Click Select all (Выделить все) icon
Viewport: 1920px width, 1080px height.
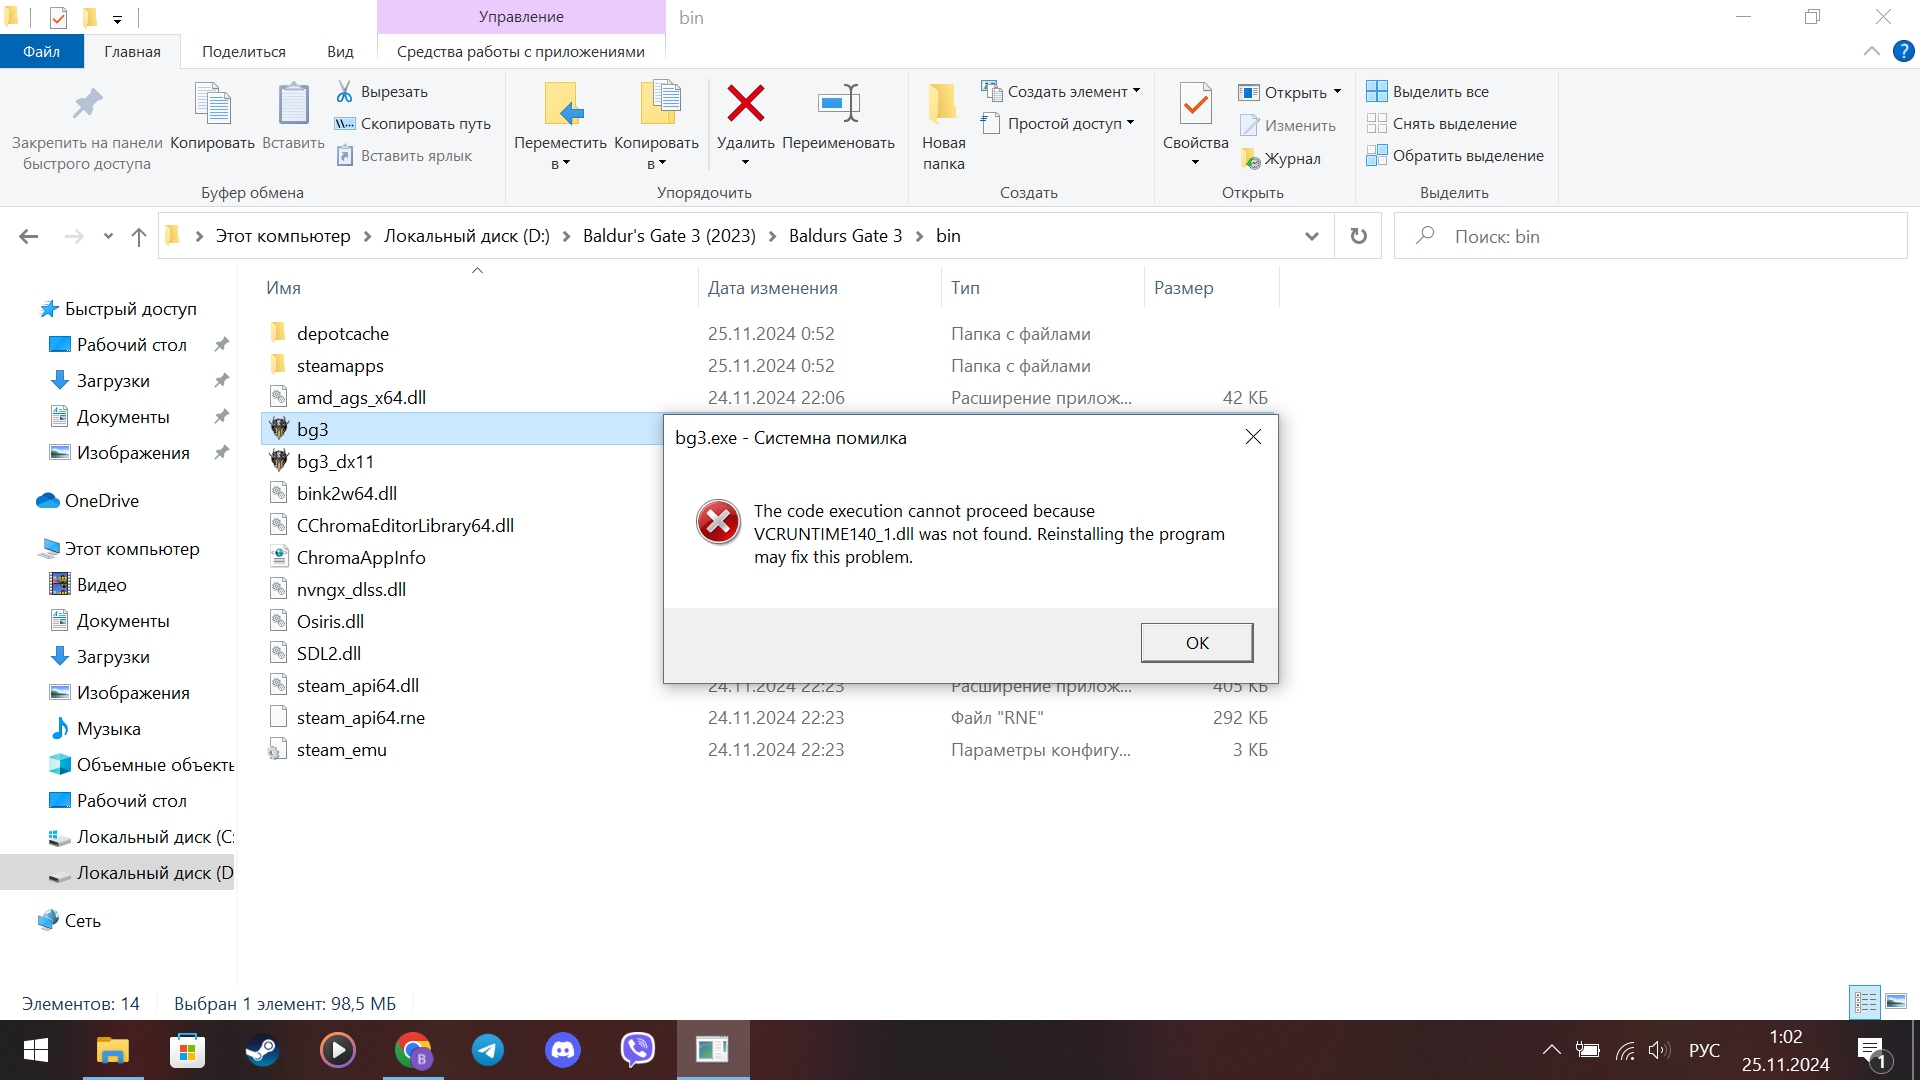[x=1376, y=91]
